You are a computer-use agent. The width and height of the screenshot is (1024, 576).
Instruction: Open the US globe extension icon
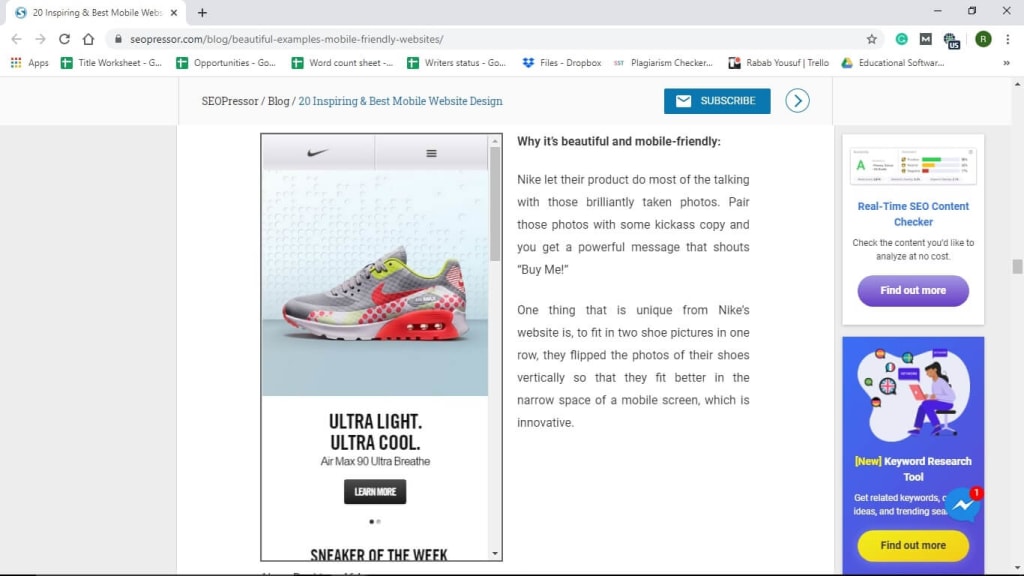pos(952,40)
